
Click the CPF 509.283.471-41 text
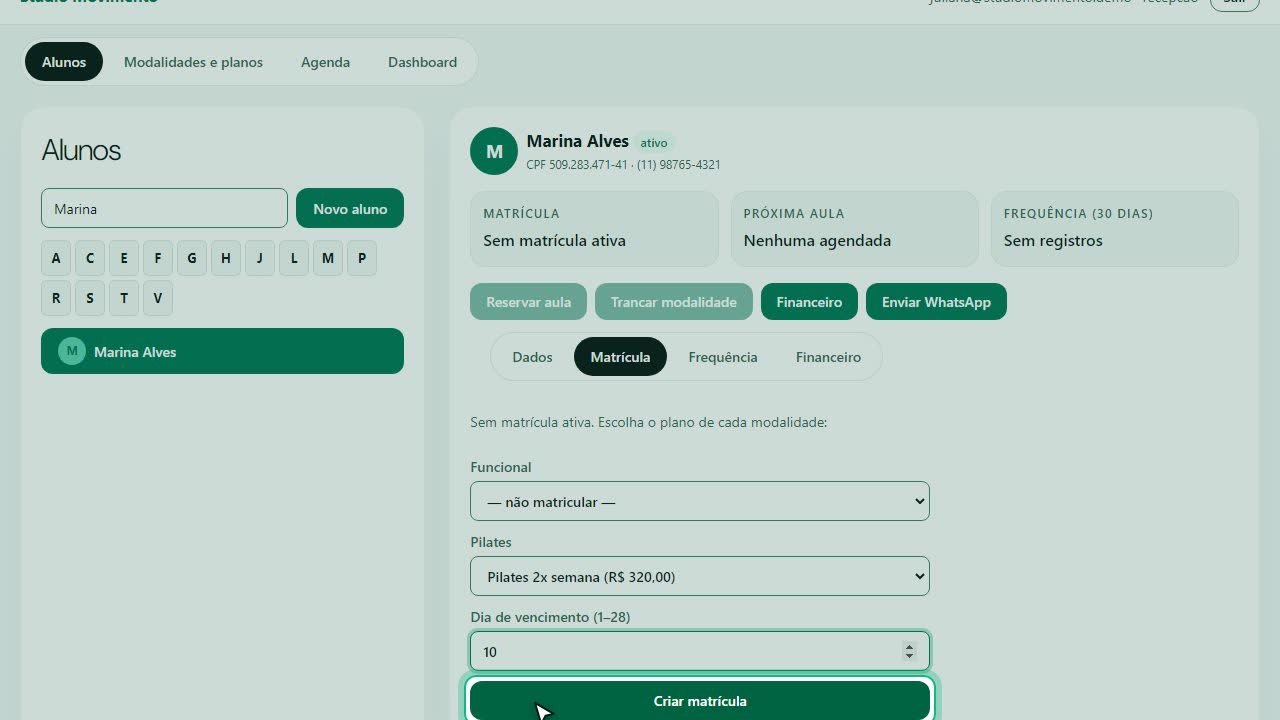click(x=577, y=165)
